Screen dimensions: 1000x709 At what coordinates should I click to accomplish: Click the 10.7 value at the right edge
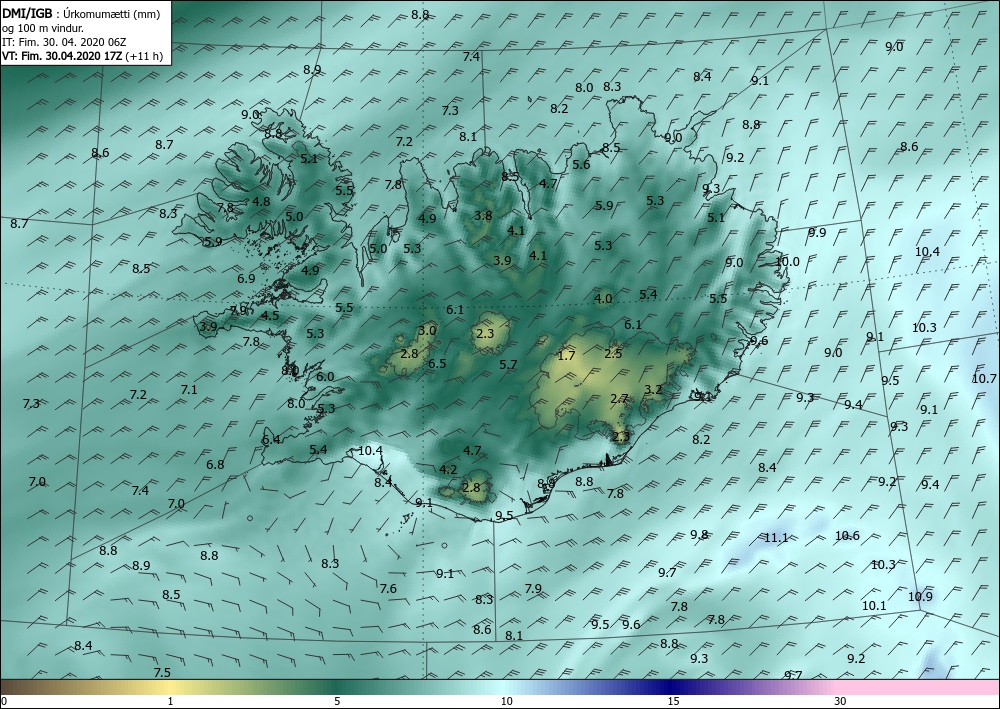coord(984,379)
